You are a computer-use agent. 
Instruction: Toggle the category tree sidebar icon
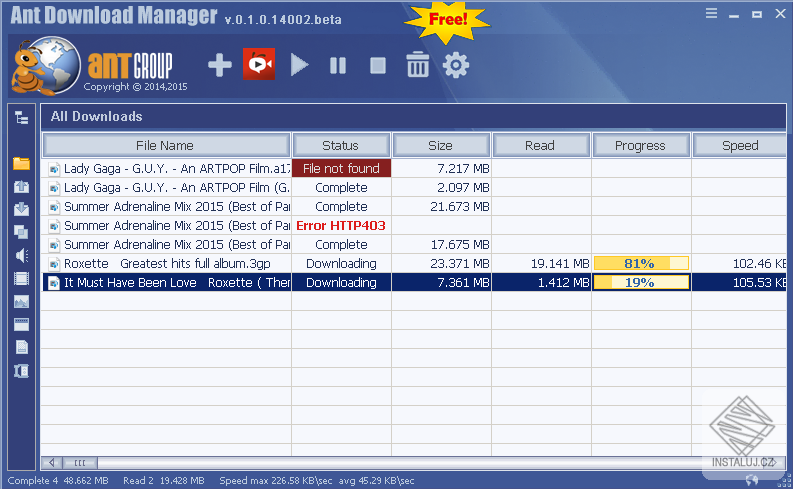click(x=21, y=118)
